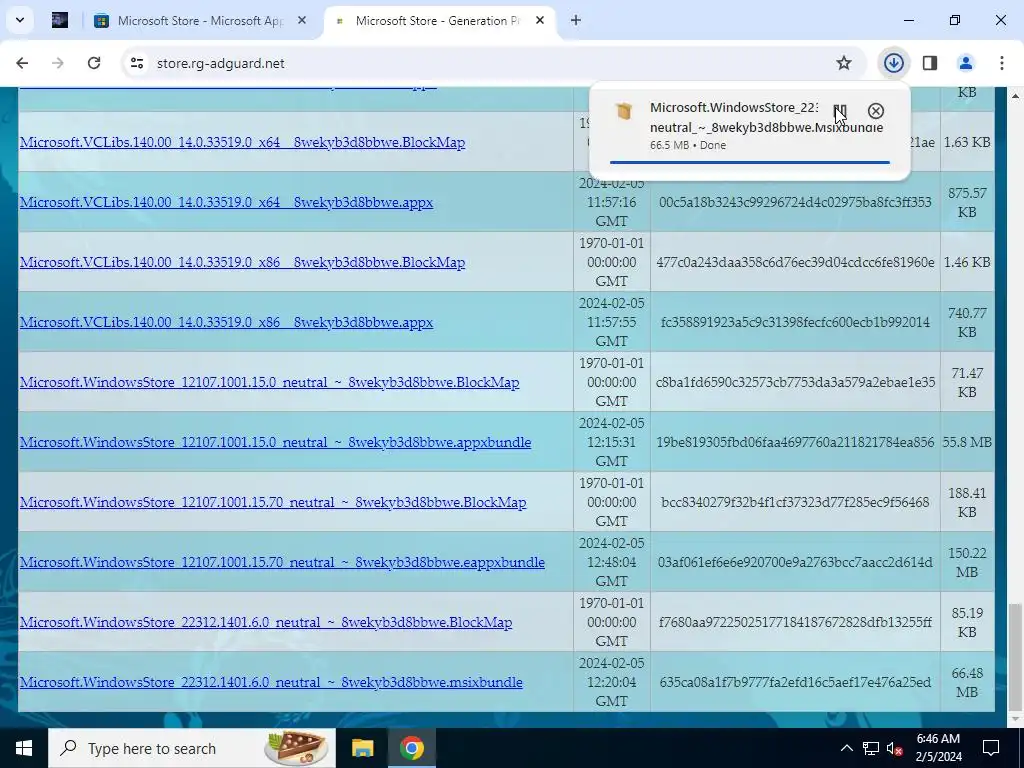Open the Chrome downloads icon
This screenshot has width=1024, height=768.
pyautogui.click(x=893, y=63)
